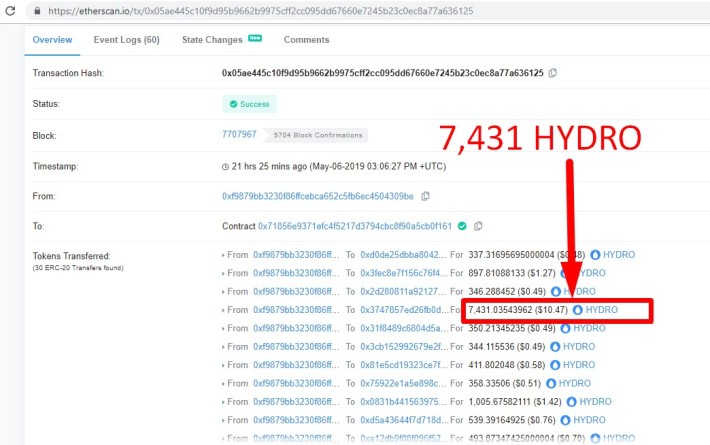Image resolution: width=710 pixels, height=445 pixels.
Task: Click the green verified-contract check icon
Action: pyautogui.click(x=463, y=226)
